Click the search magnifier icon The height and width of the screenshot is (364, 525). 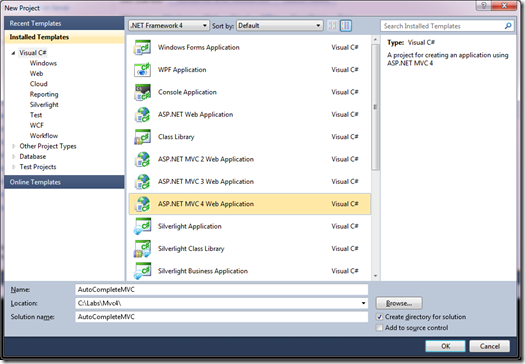pos(508,26)
